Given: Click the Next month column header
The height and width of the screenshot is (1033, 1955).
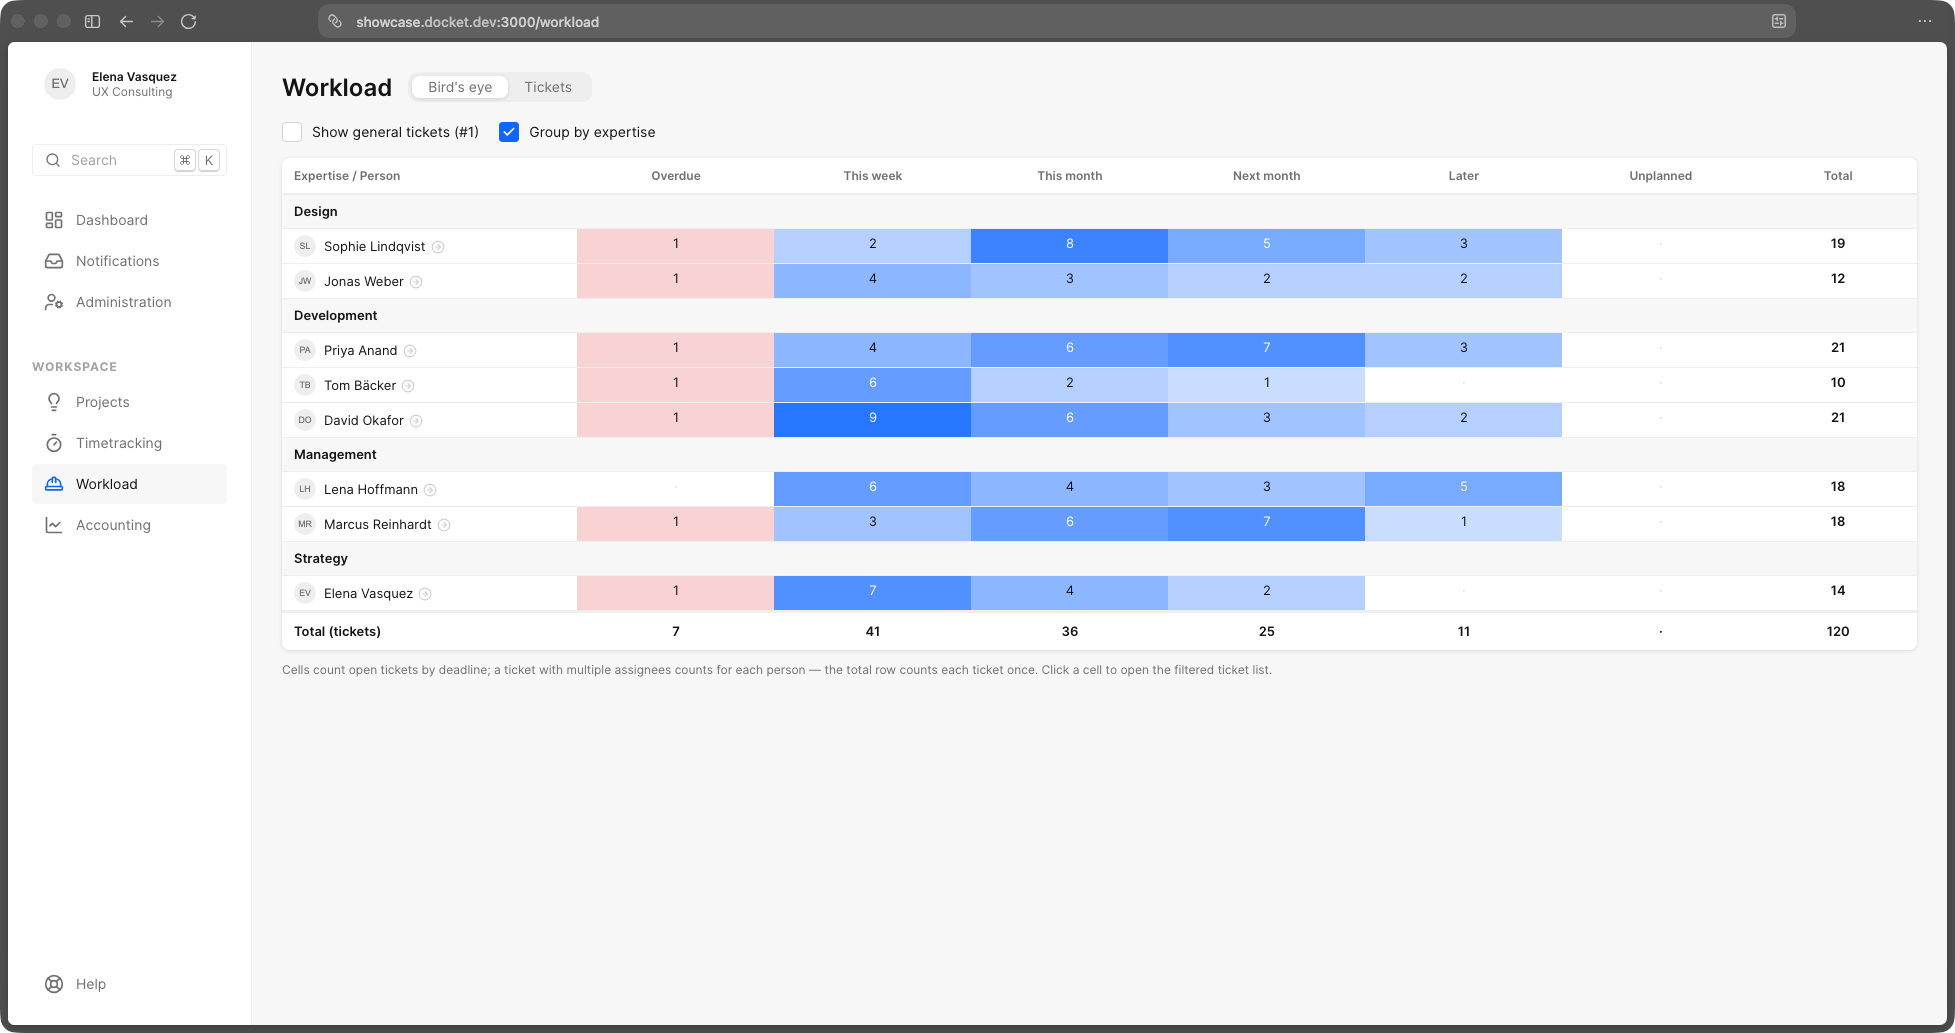Looking at the screenshot, I should coord(1266,176).
